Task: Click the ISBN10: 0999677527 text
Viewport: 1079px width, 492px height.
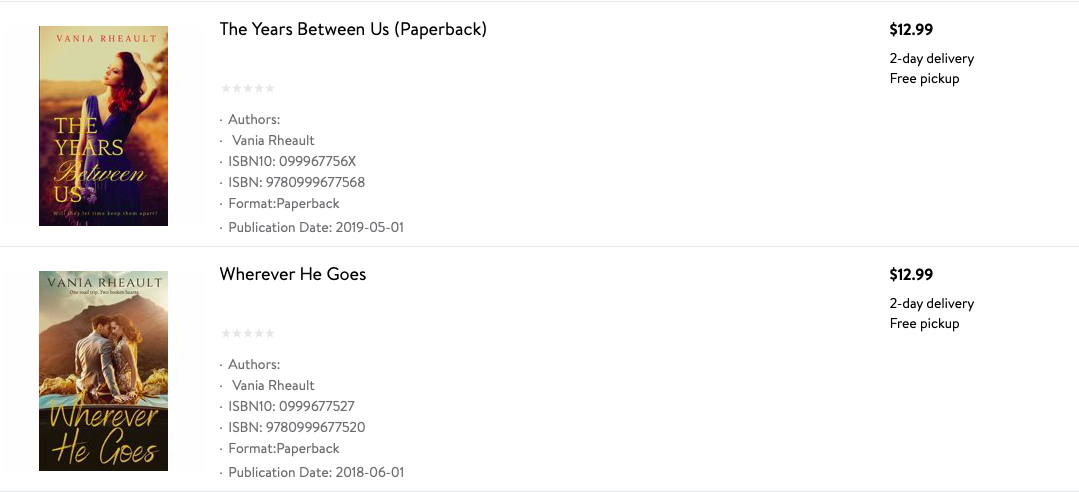Action: click(x=291, y=406)
